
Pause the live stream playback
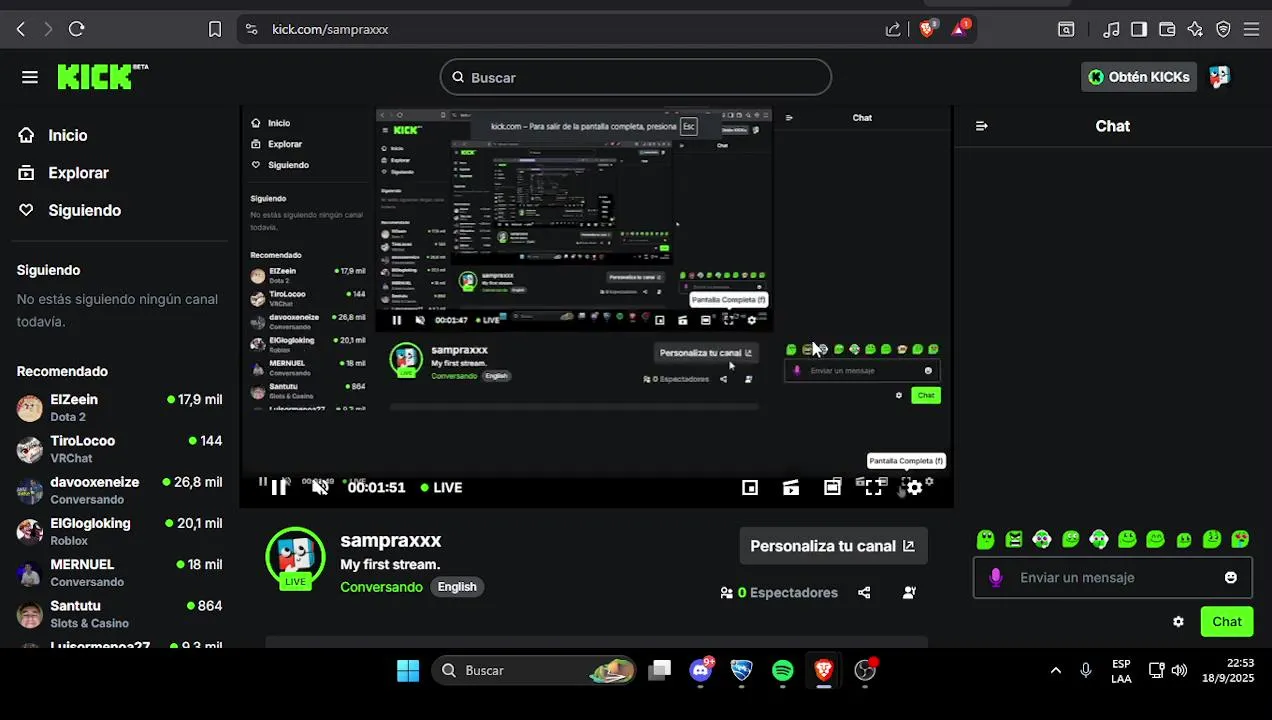279,487
